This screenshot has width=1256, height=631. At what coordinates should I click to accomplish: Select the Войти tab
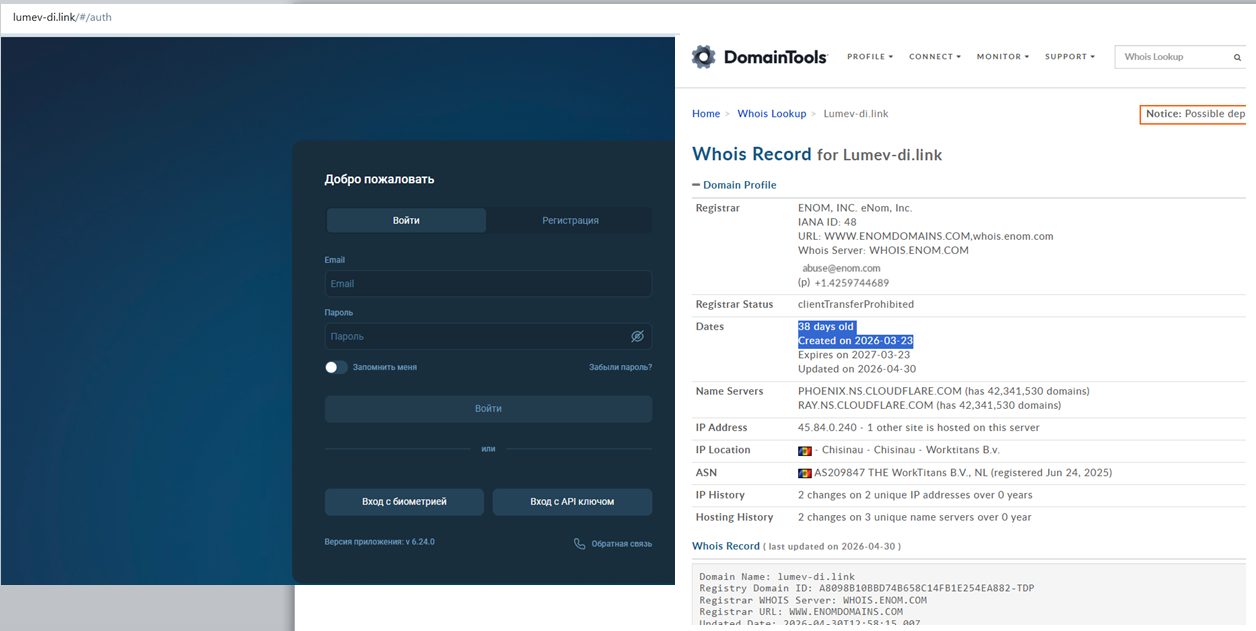click(406, 220)
